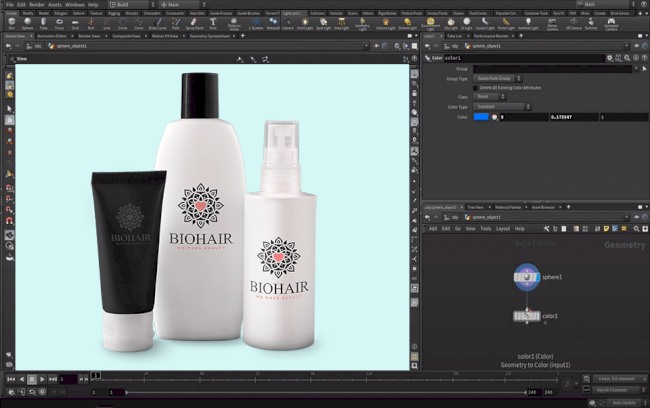
Task: Add a Camera from the shelf
Action: click(288, 24)
